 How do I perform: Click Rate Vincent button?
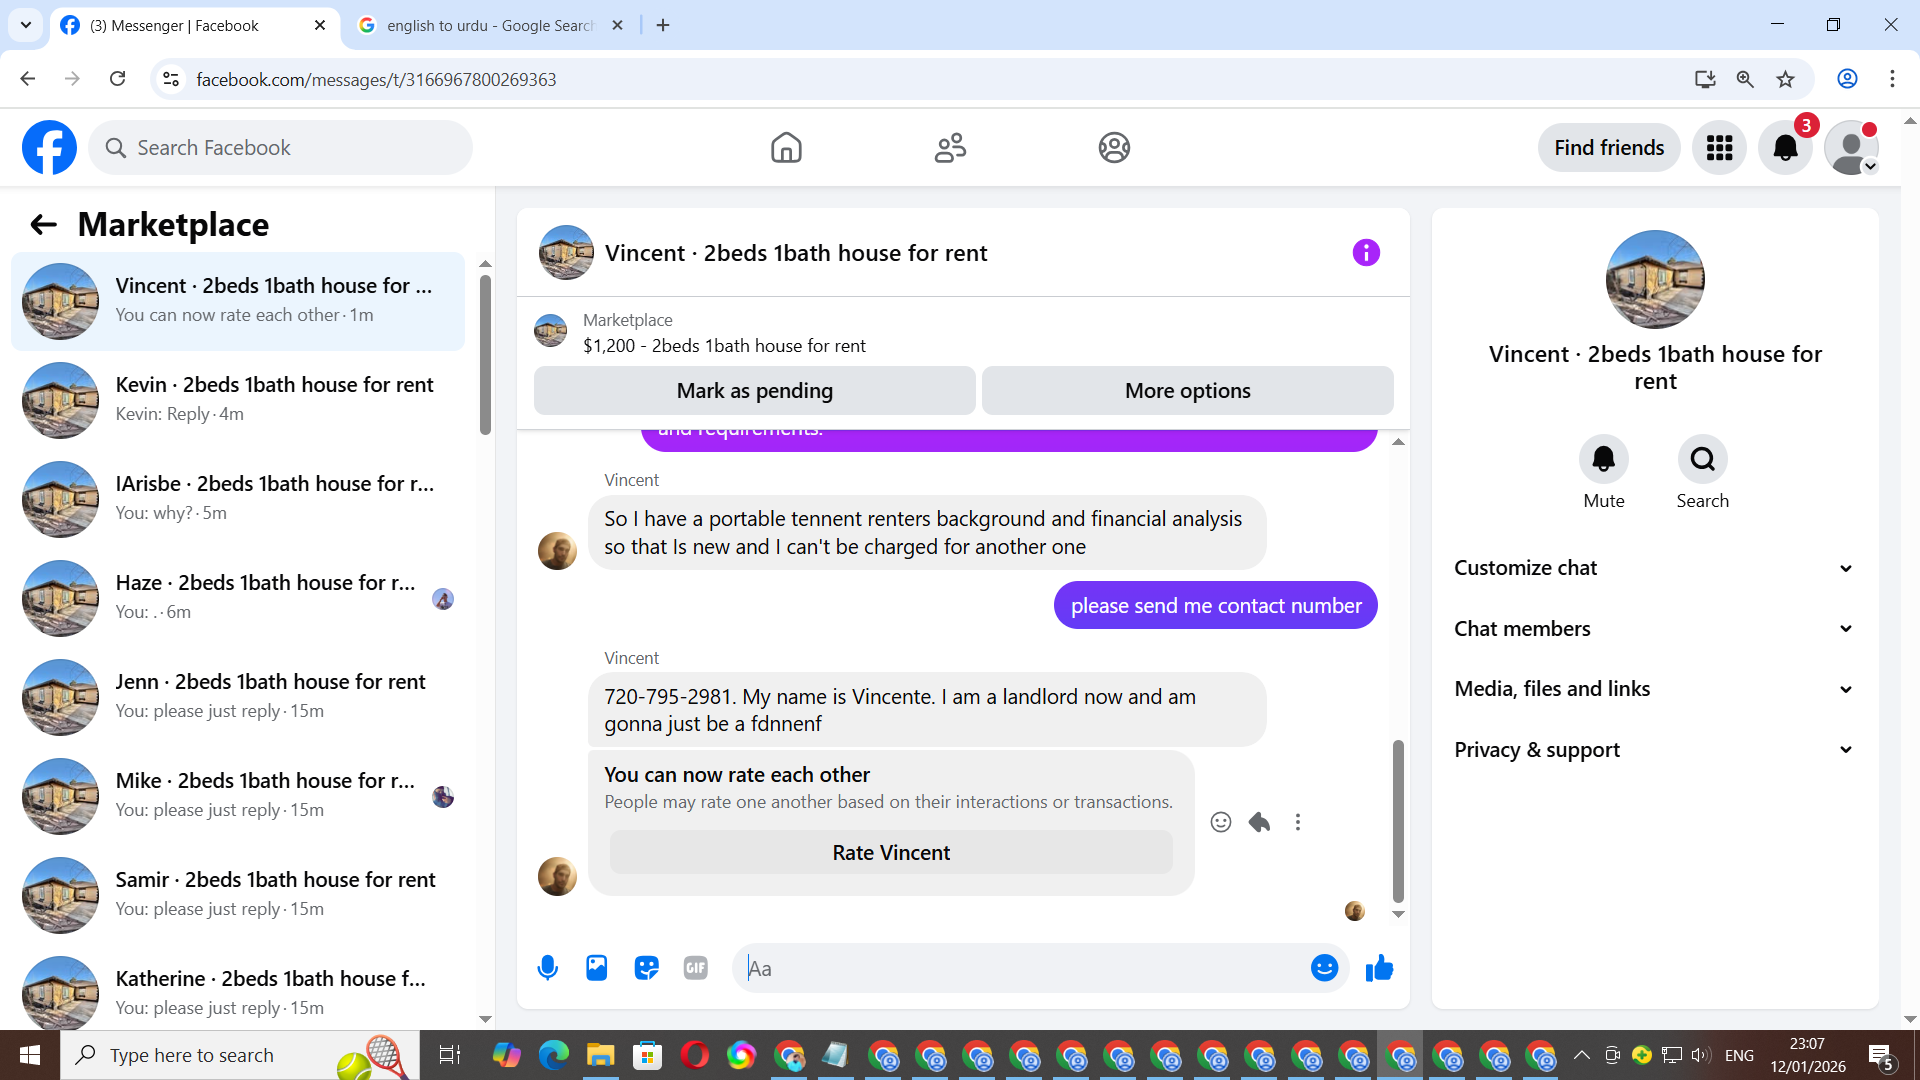(x=890, y=853)
